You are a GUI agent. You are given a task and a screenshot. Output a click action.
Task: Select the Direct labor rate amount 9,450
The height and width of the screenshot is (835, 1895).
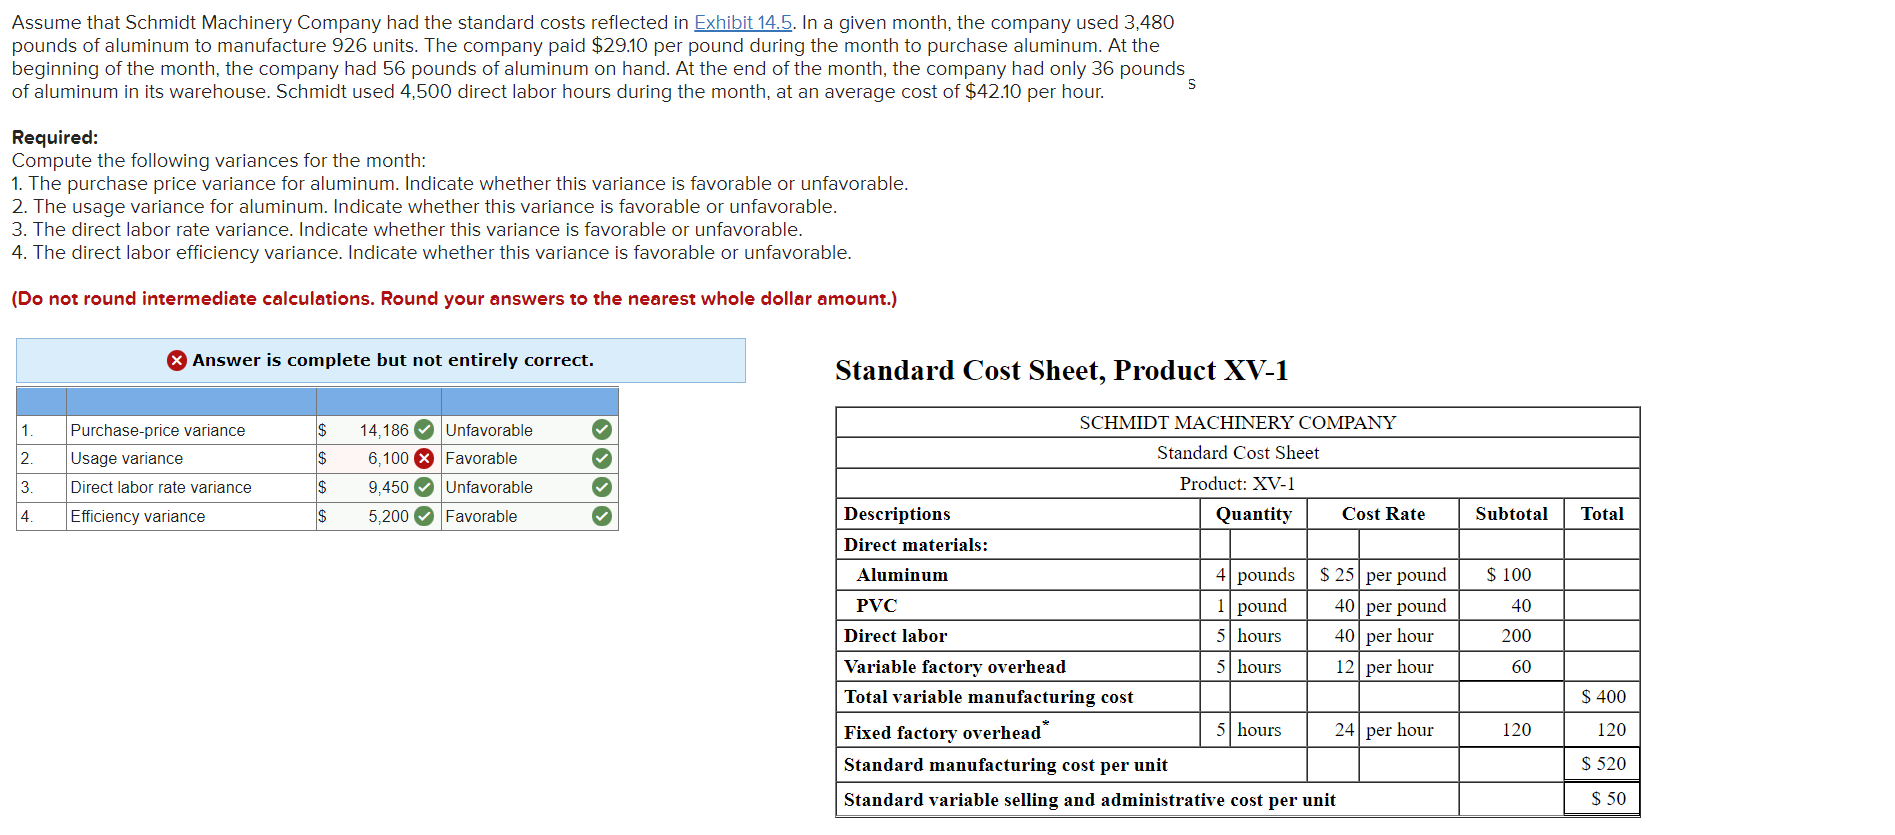(388, 487)
